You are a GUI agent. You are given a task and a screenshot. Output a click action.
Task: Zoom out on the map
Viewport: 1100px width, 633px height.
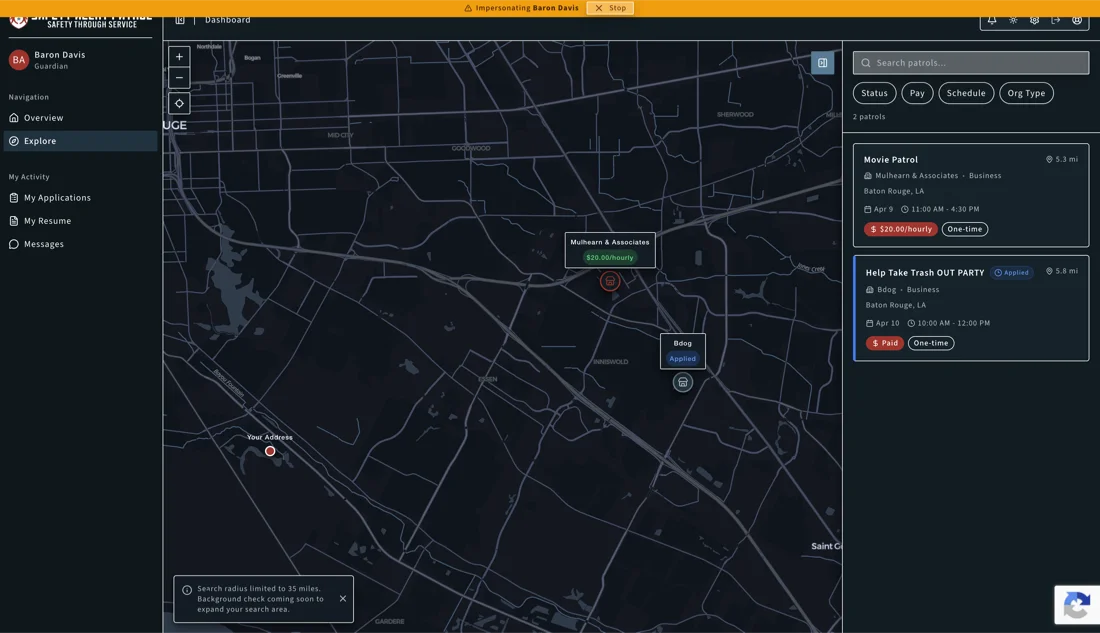click(180, 78)
